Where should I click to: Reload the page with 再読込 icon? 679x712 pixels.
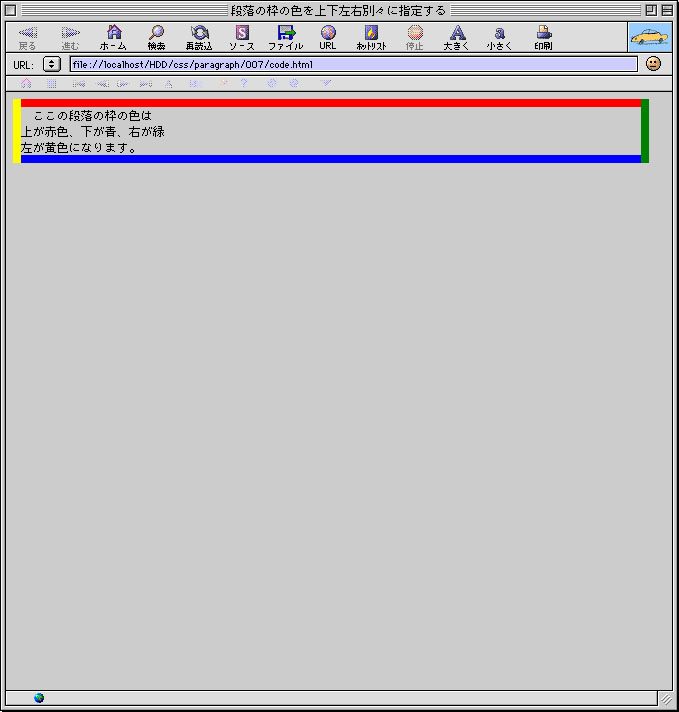click(199, 32)
